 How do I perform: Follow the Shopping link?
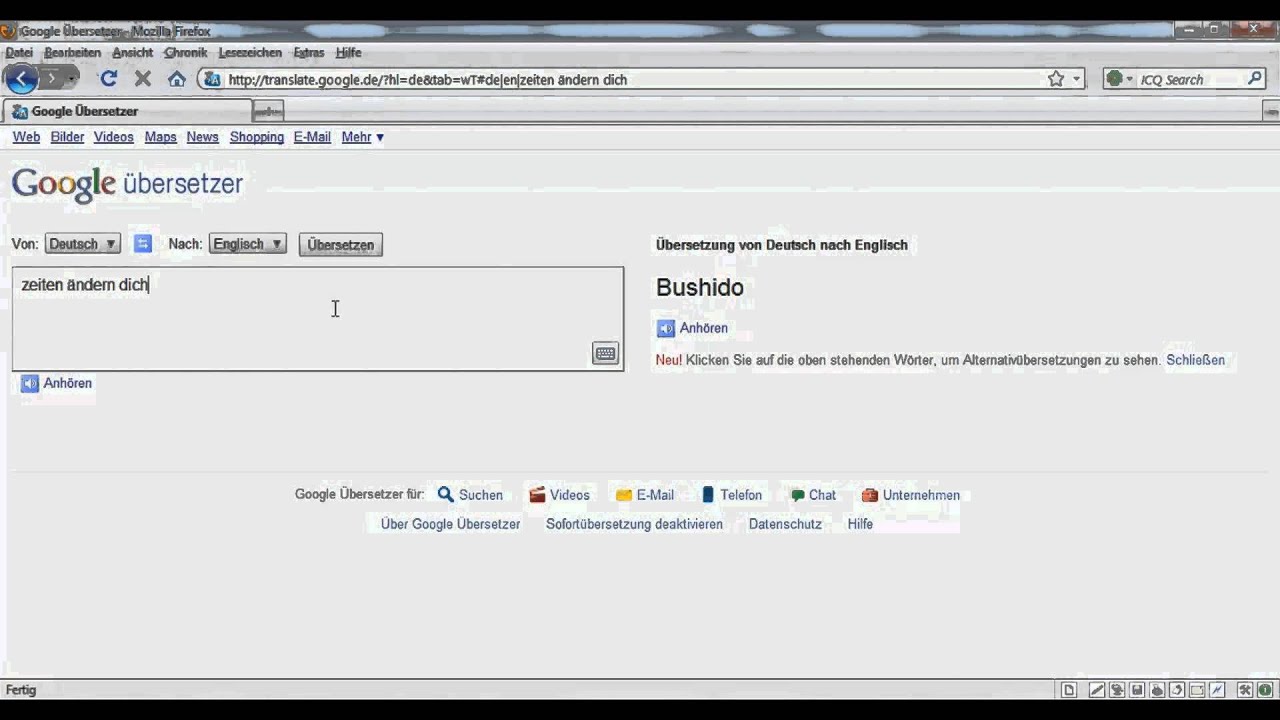pyautogui.click(x=257, y=137)
